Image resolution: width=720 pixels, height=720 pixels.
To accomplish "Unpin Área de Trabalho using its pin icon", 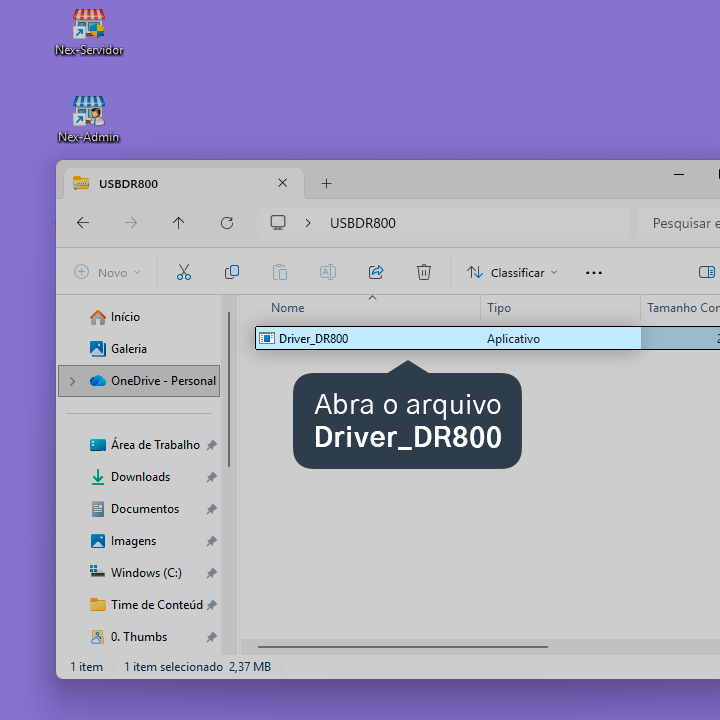I will click(x=211, y=445).
